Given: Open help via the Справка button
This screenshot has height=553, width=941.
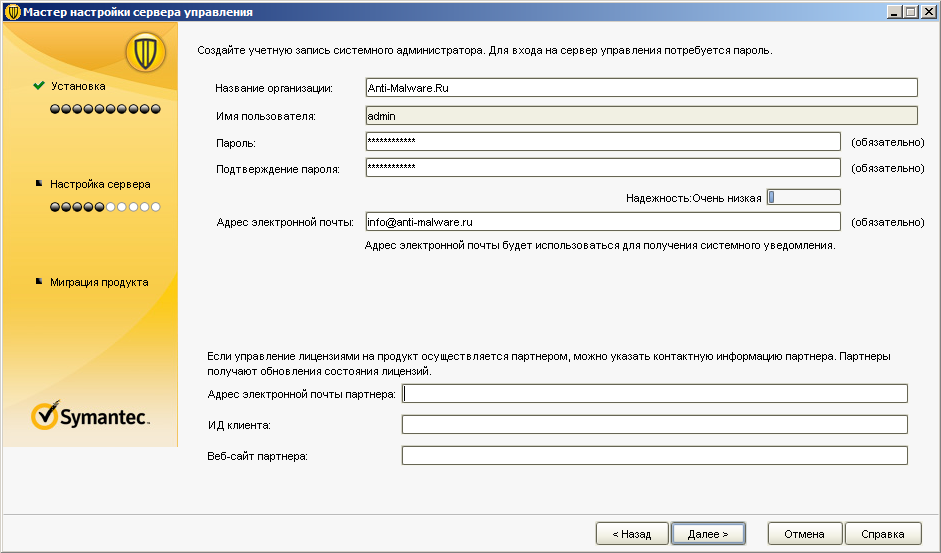Looking at the screenshot, I should tap(882, 534).
